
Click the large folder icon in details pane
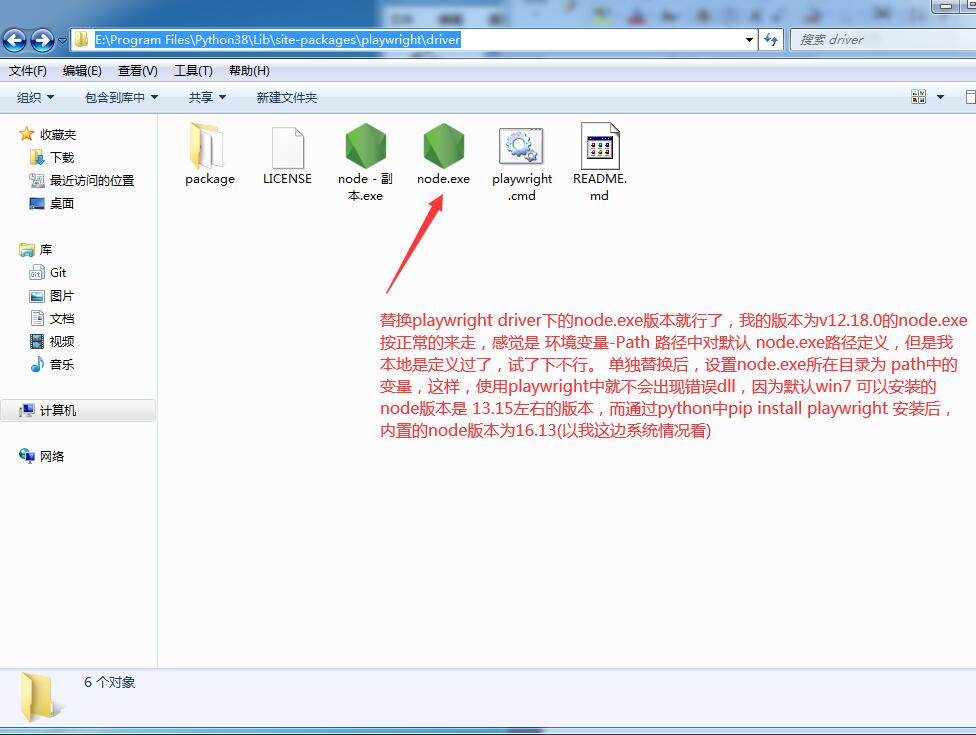tap(40, 698)
